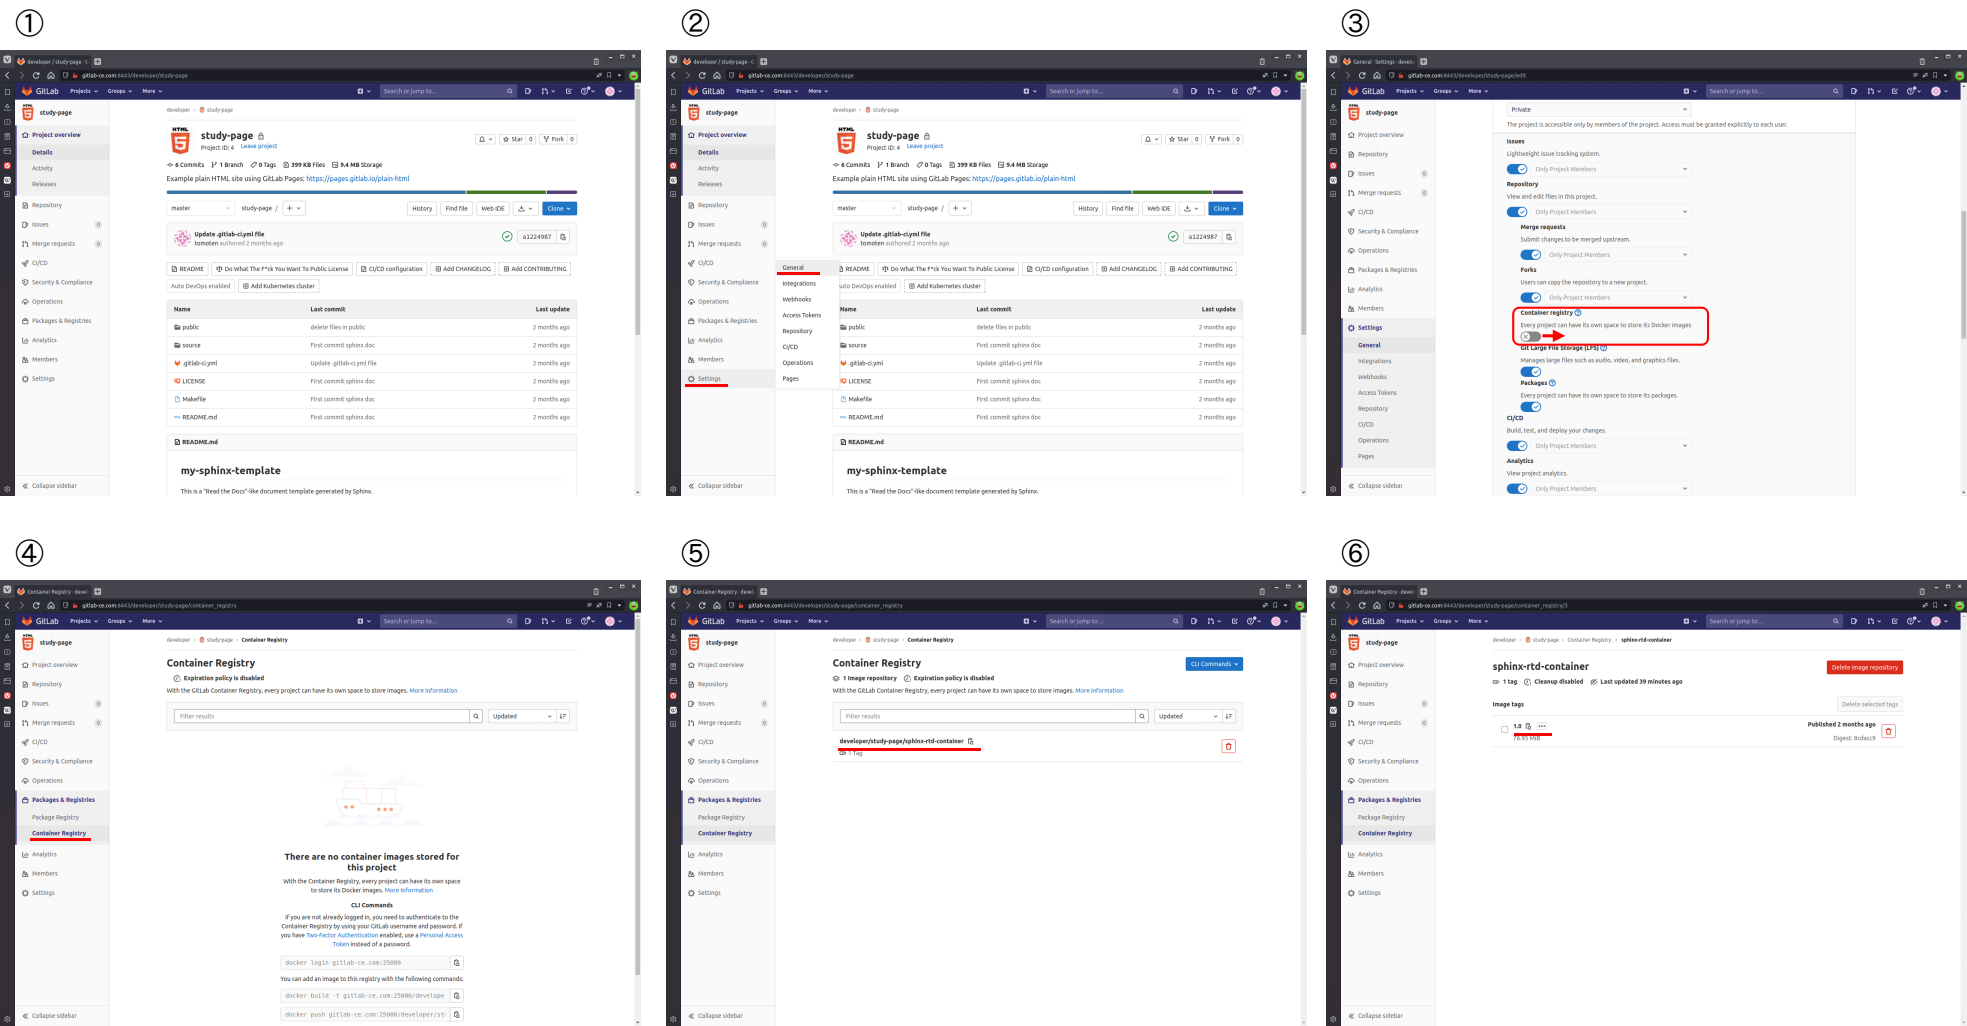Copy the sphinx-rtd-container image path
Viewport: 1967px width, 1026px height.
pos(969,741)
